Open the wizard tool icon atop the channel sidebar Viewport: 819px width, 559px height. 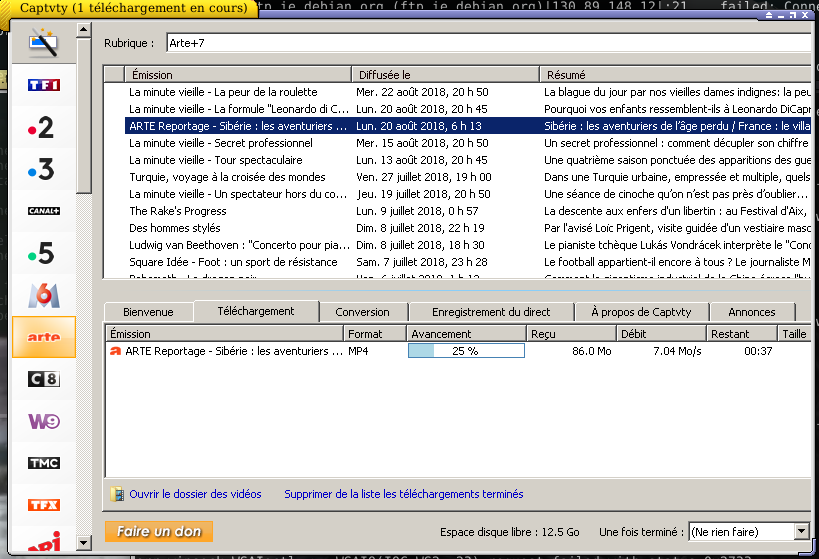click(x=44, y=42)
